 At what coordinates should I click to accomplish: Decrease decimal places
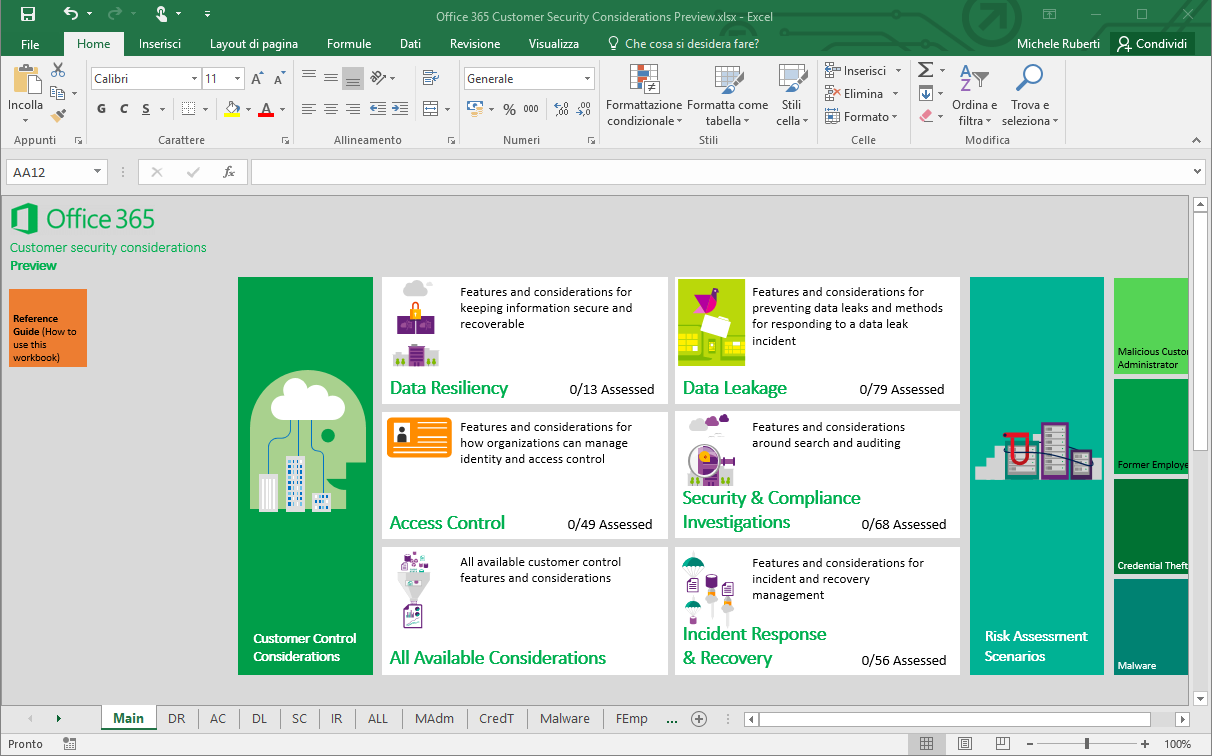(583, 109)
